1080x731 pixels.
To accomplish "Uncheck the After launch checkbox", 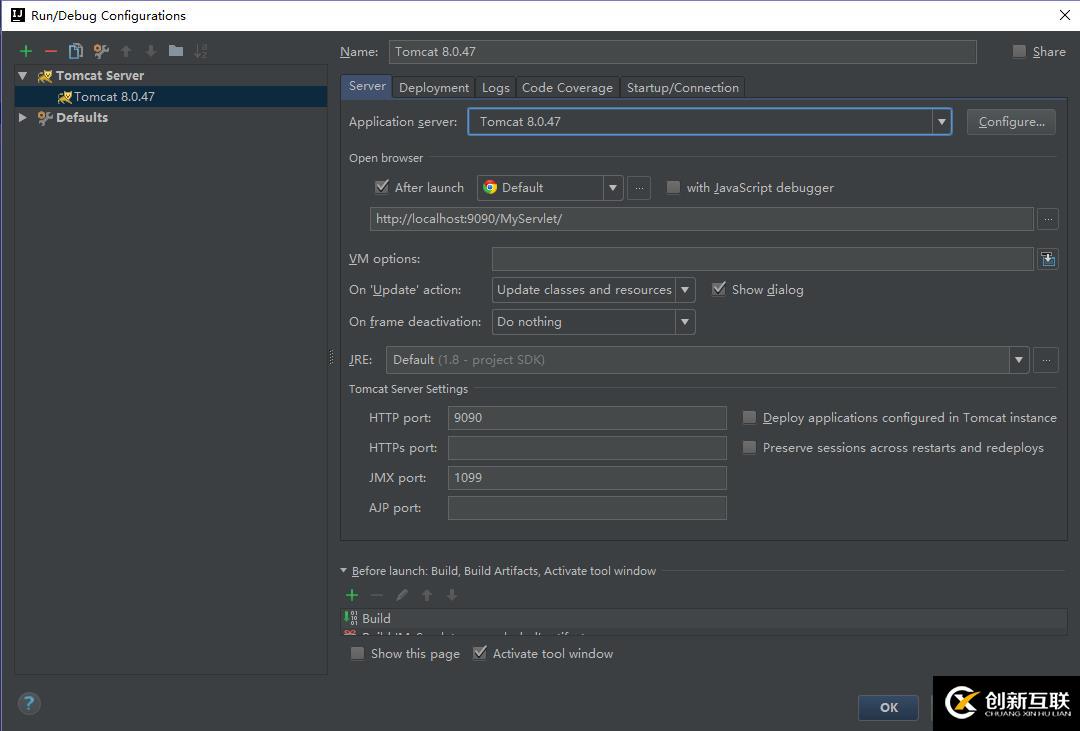I will click(x=382, y=187).
